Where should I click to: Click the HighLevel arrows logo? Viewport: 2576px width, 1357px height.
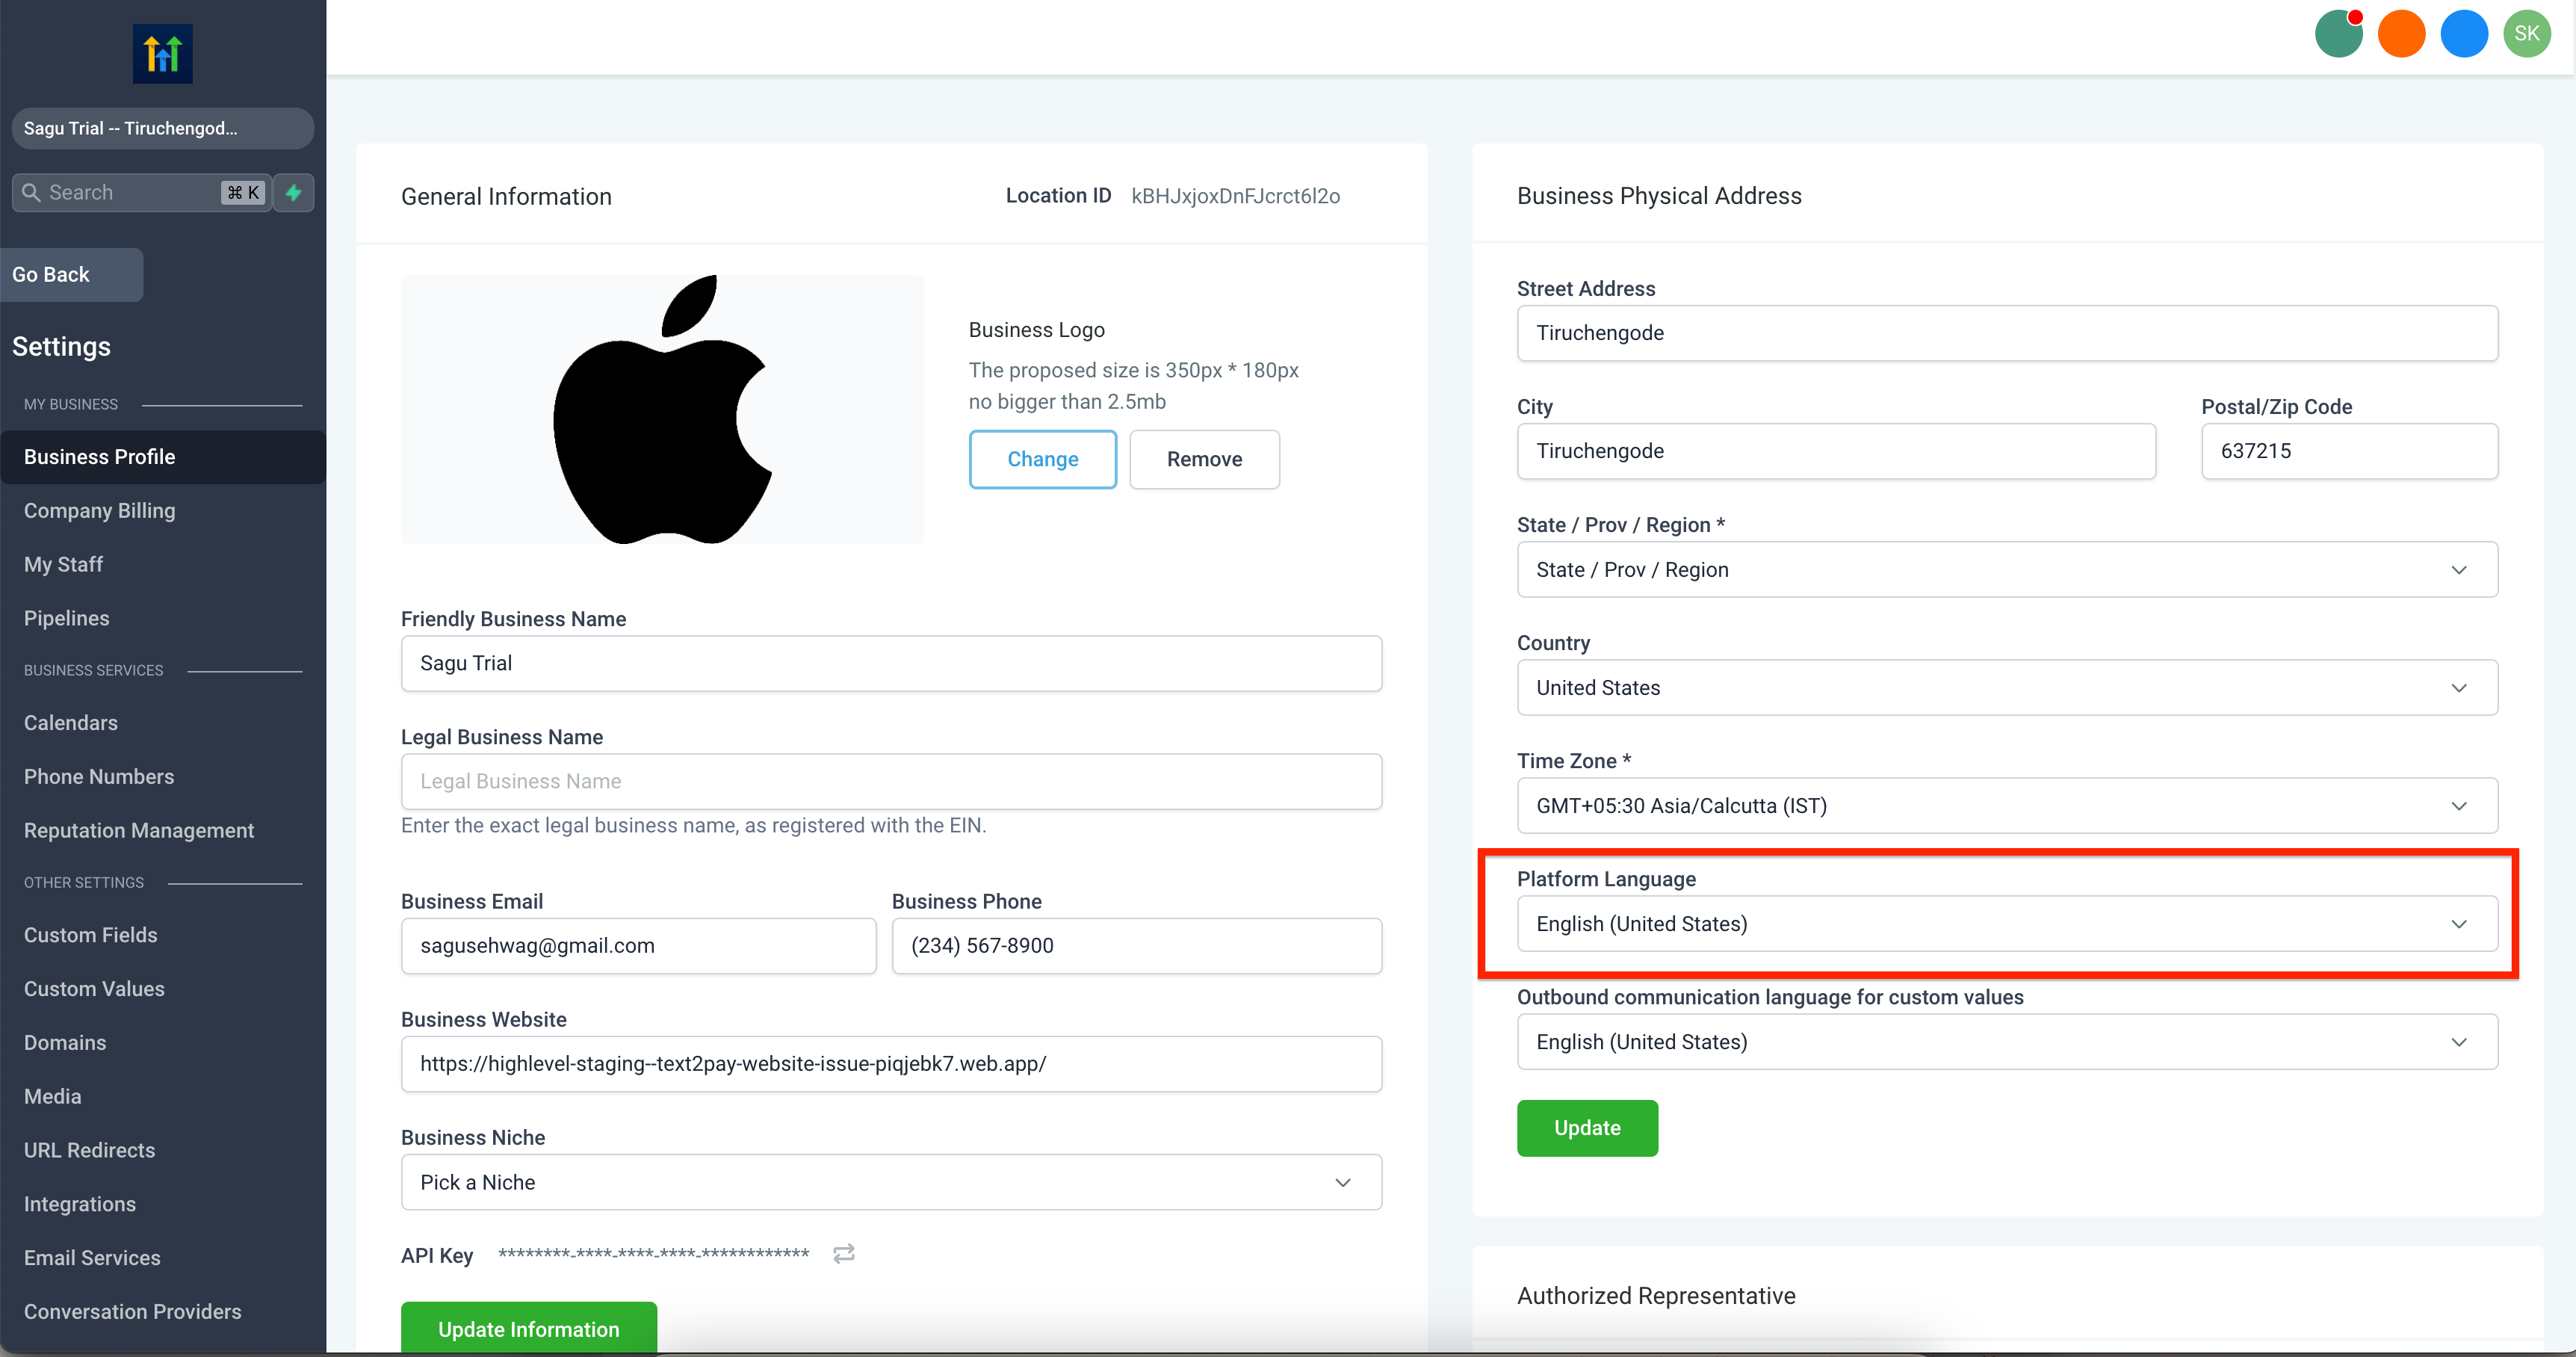tap(162, 53)
